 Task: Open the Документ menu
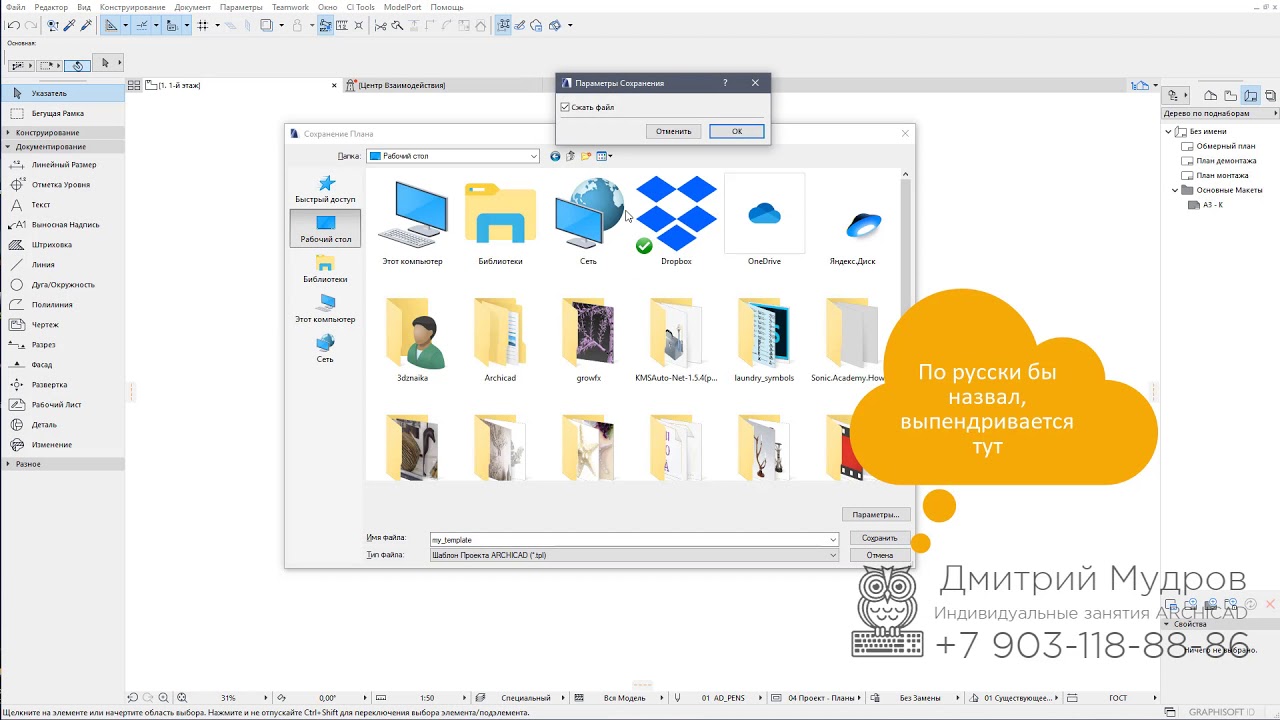(x=192, y=7)
